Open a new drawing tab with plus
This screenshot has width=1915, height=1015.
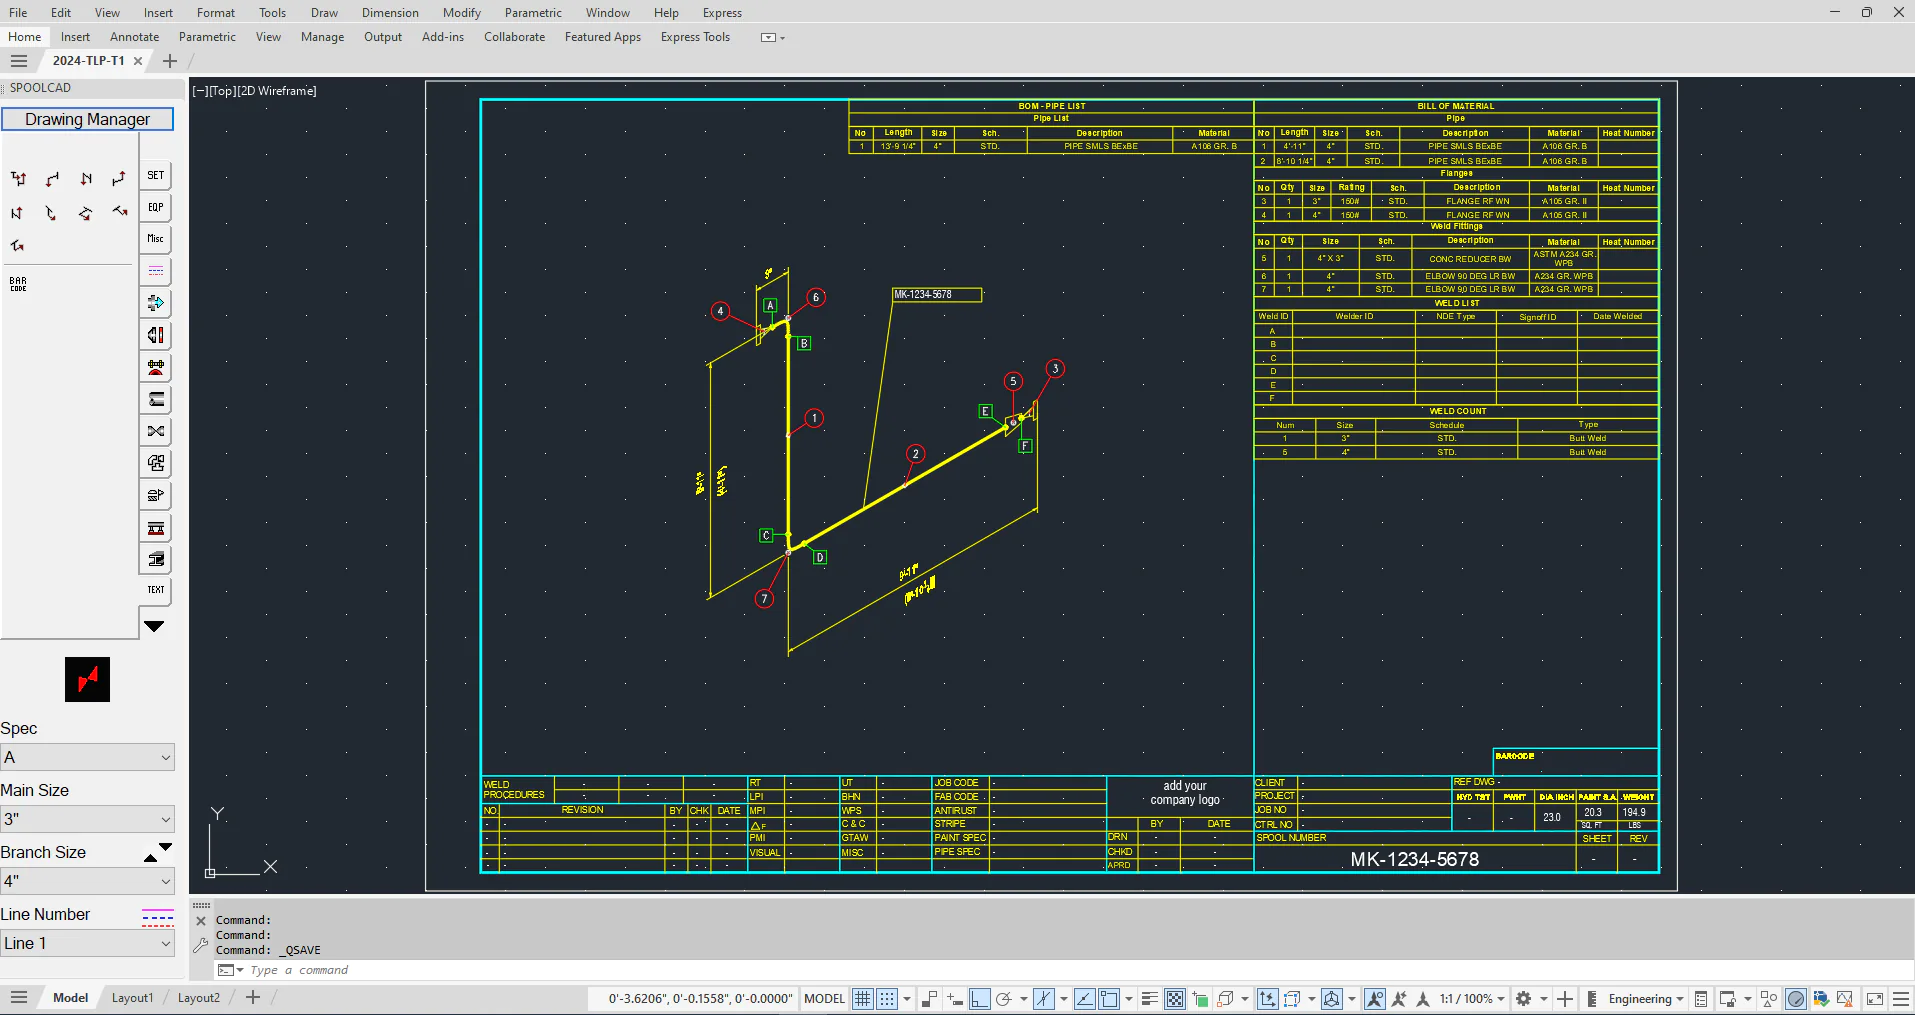pyautogui.click(x=170, y=61)
